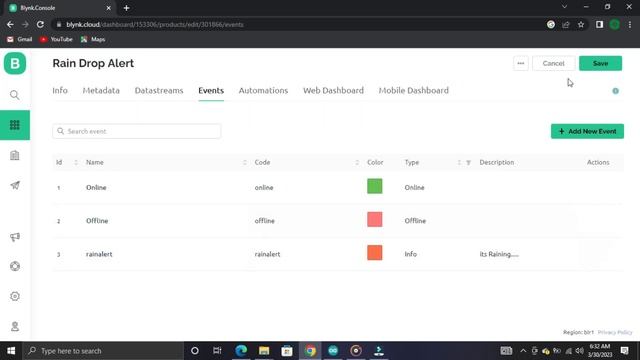Open the user profile icon in the sidebar
The image size is (640, 360).
pos(15,327)
